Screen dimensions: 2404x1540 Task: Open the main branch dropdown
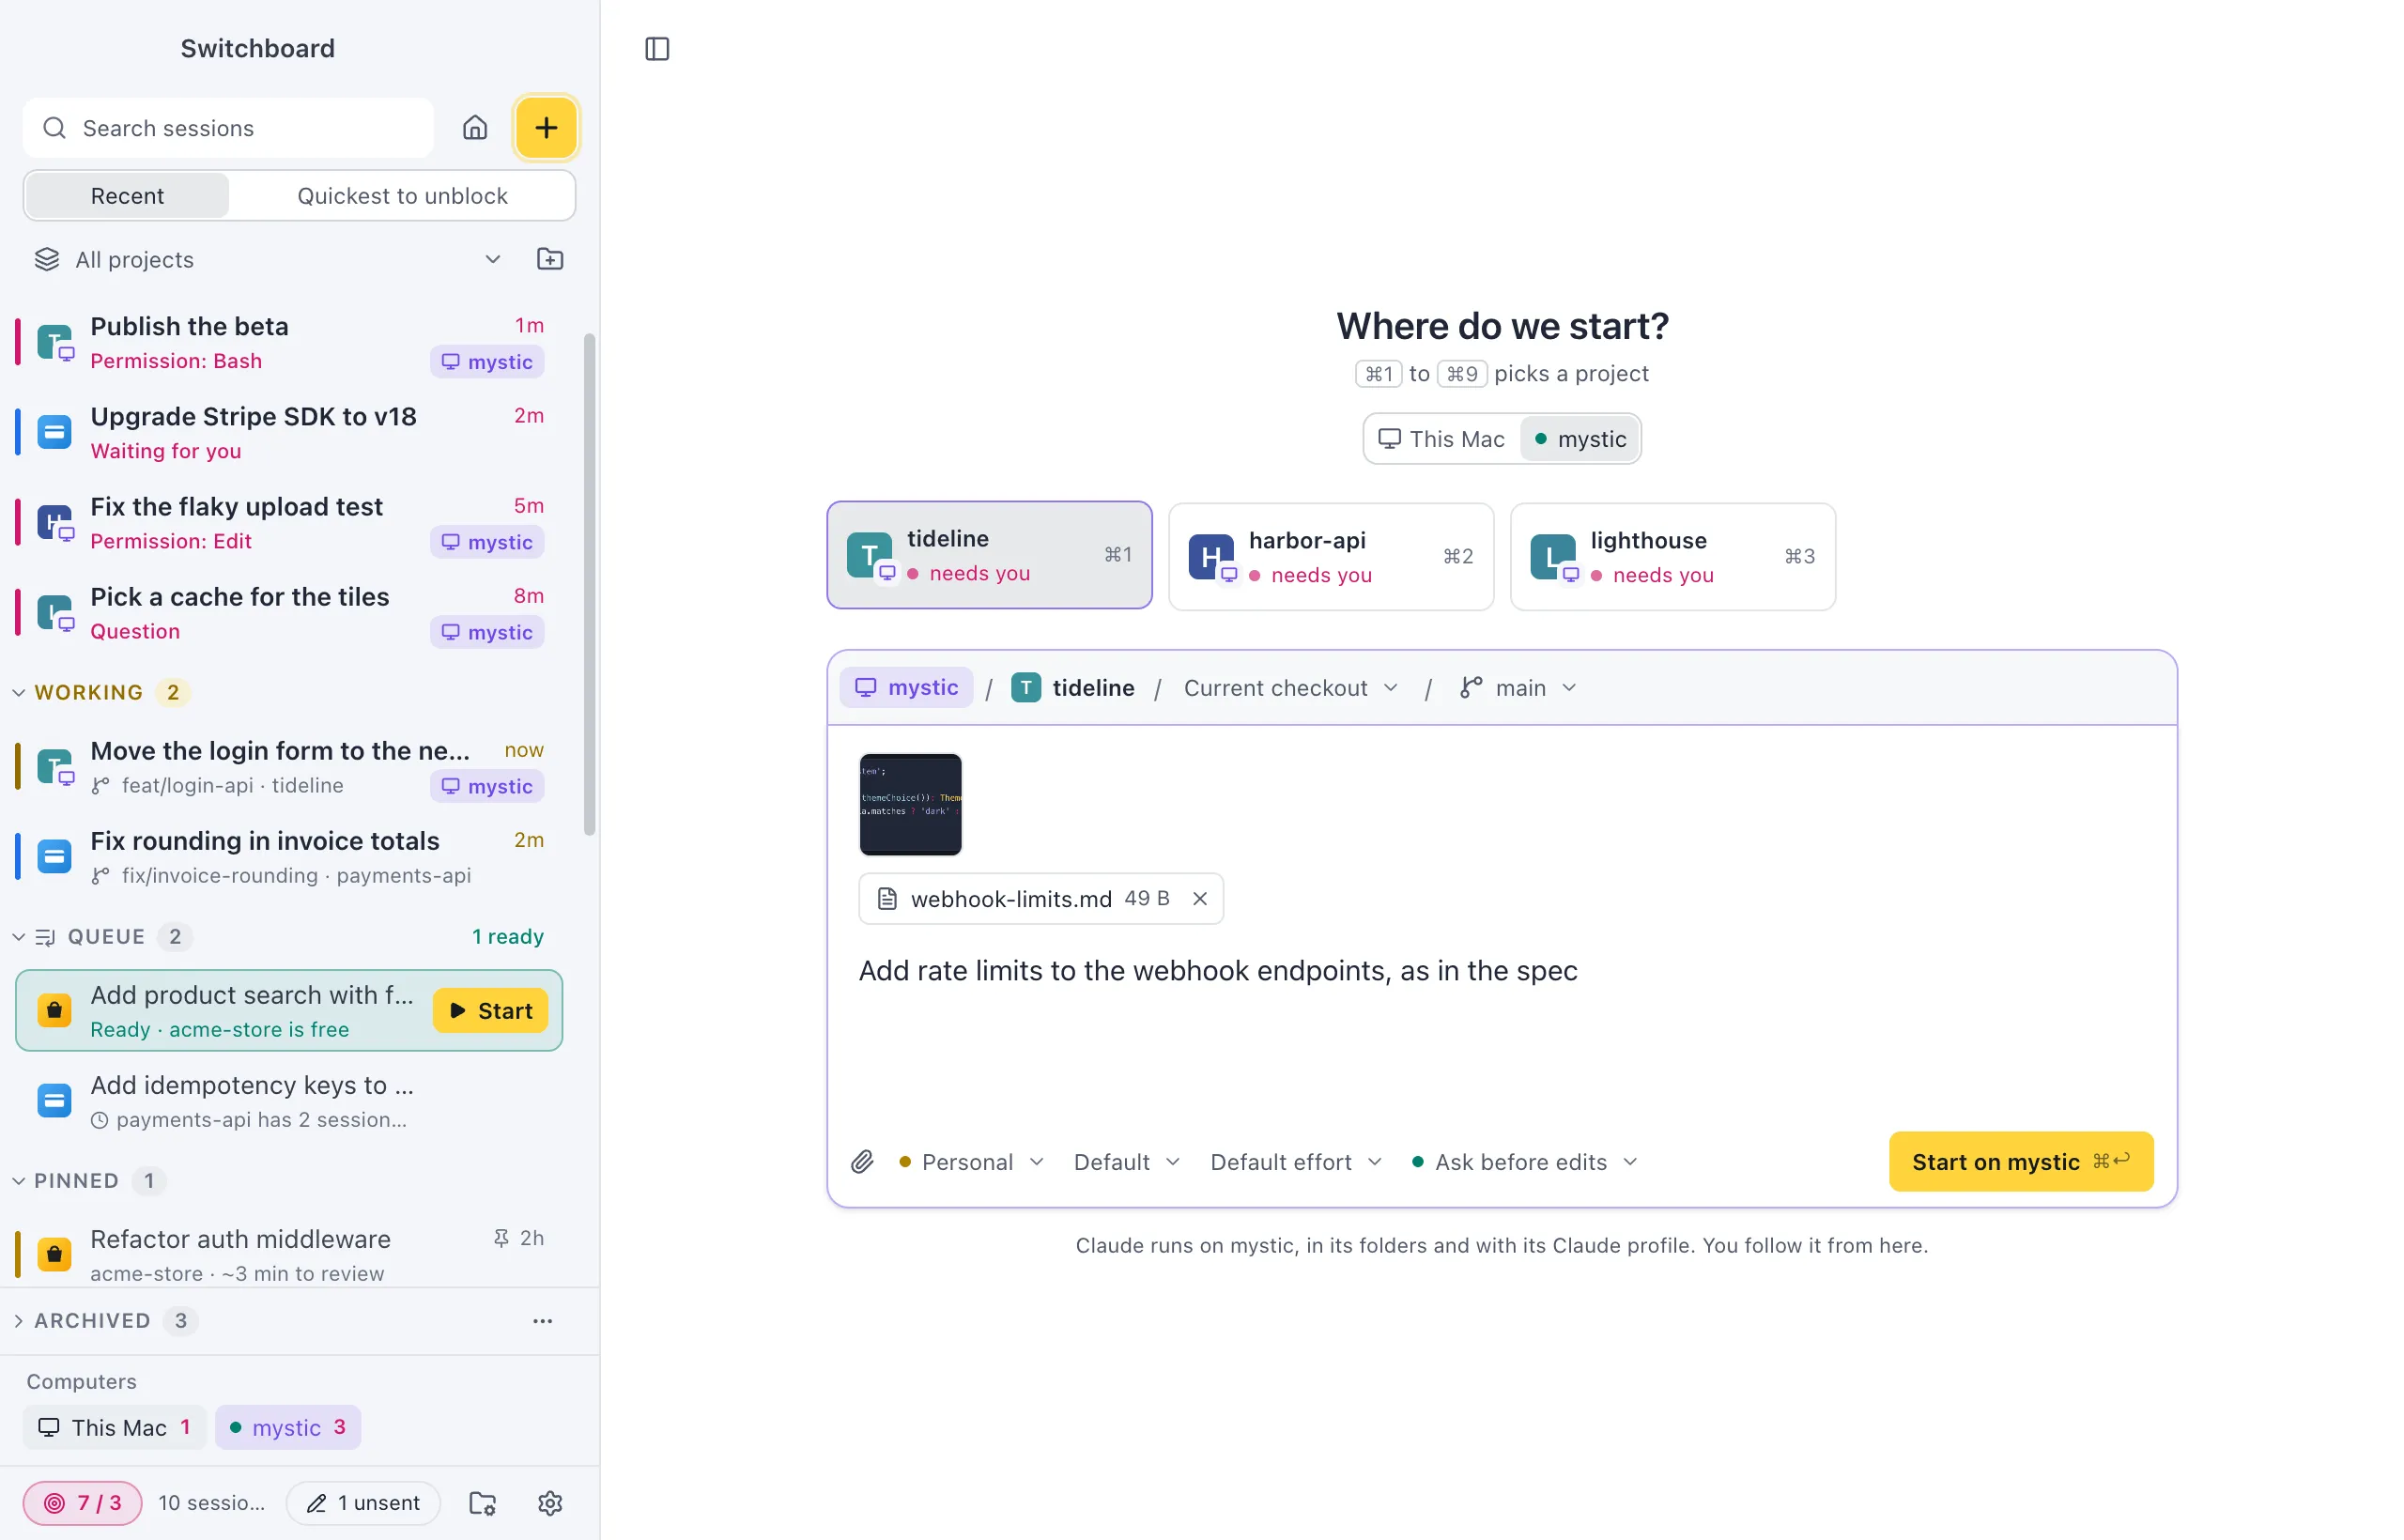pos(1518,688)
